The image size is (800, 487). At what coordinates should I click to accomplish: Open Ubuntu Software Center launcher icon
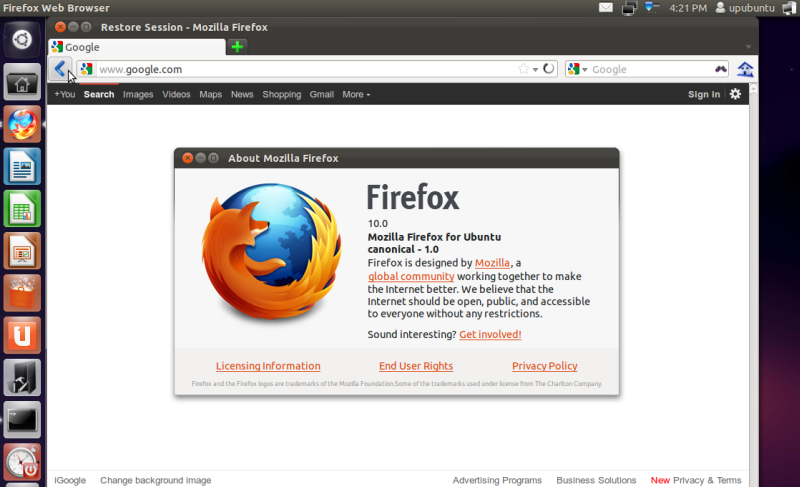point(22,293)
